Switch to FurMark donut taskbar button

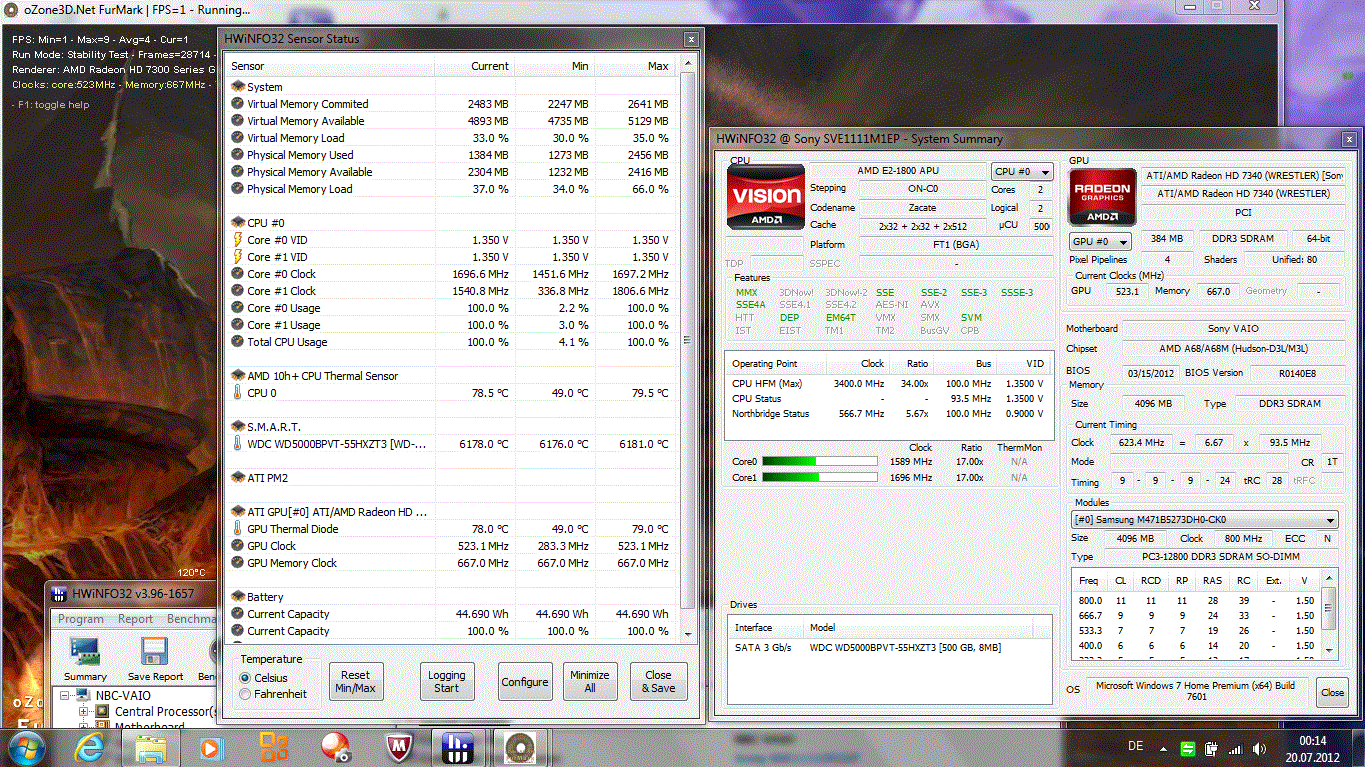tap(518, 748)
